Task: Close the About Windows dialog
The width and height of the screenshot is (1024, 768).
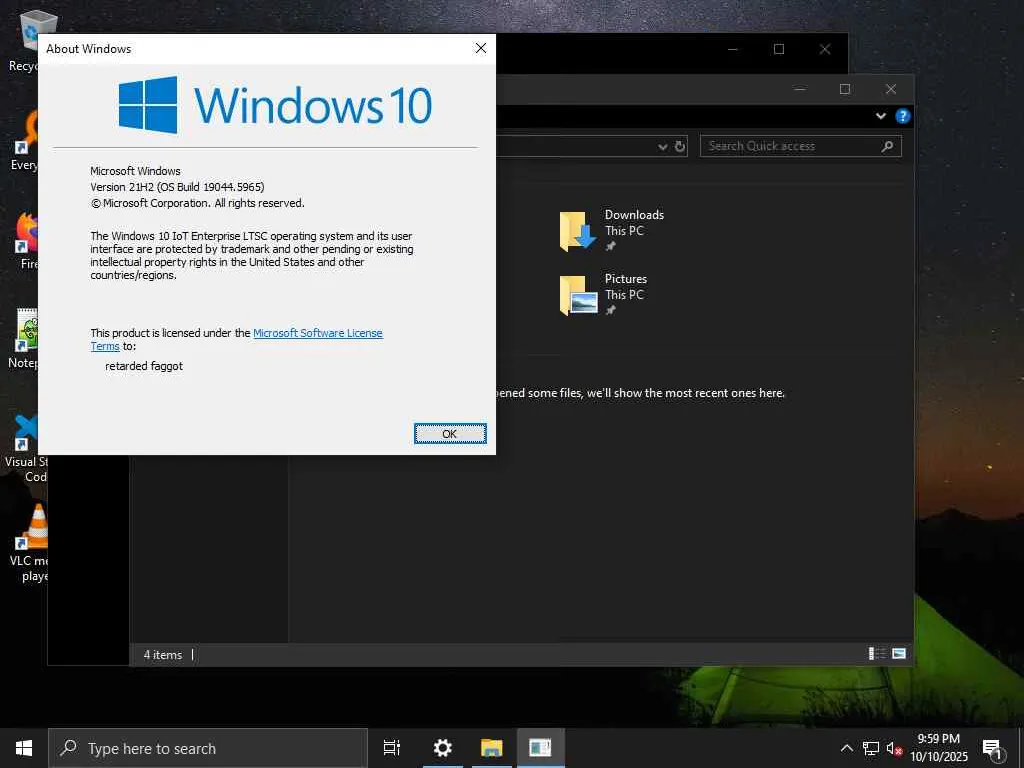Action: coord(481,48)
